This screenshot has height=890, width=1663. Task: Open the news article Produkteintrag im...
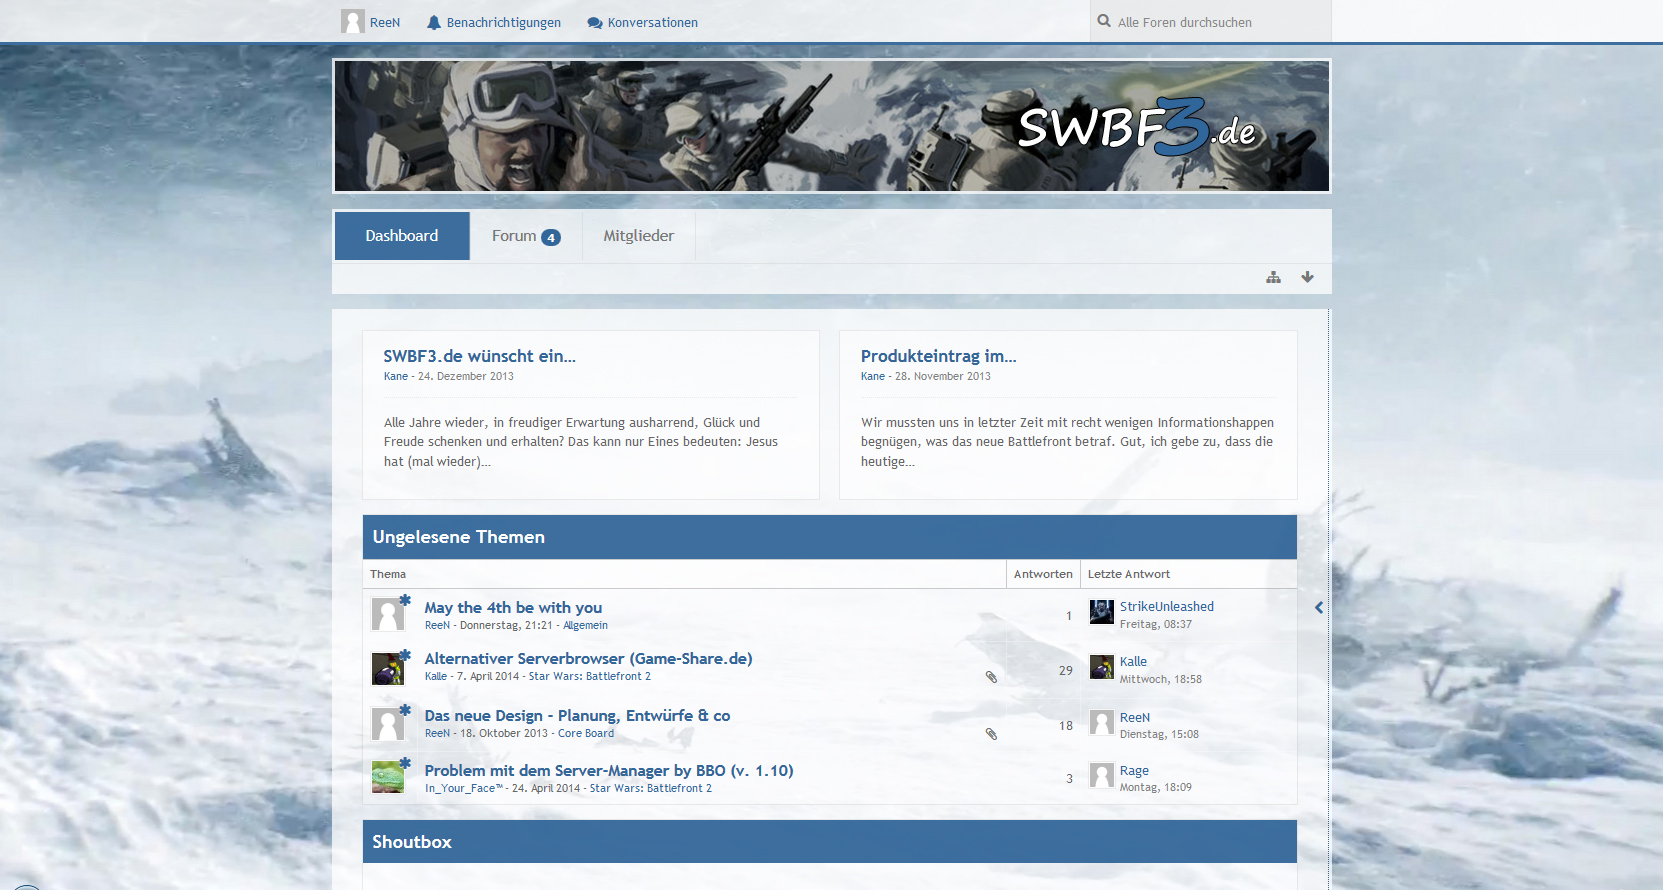(x=939, y=356)
